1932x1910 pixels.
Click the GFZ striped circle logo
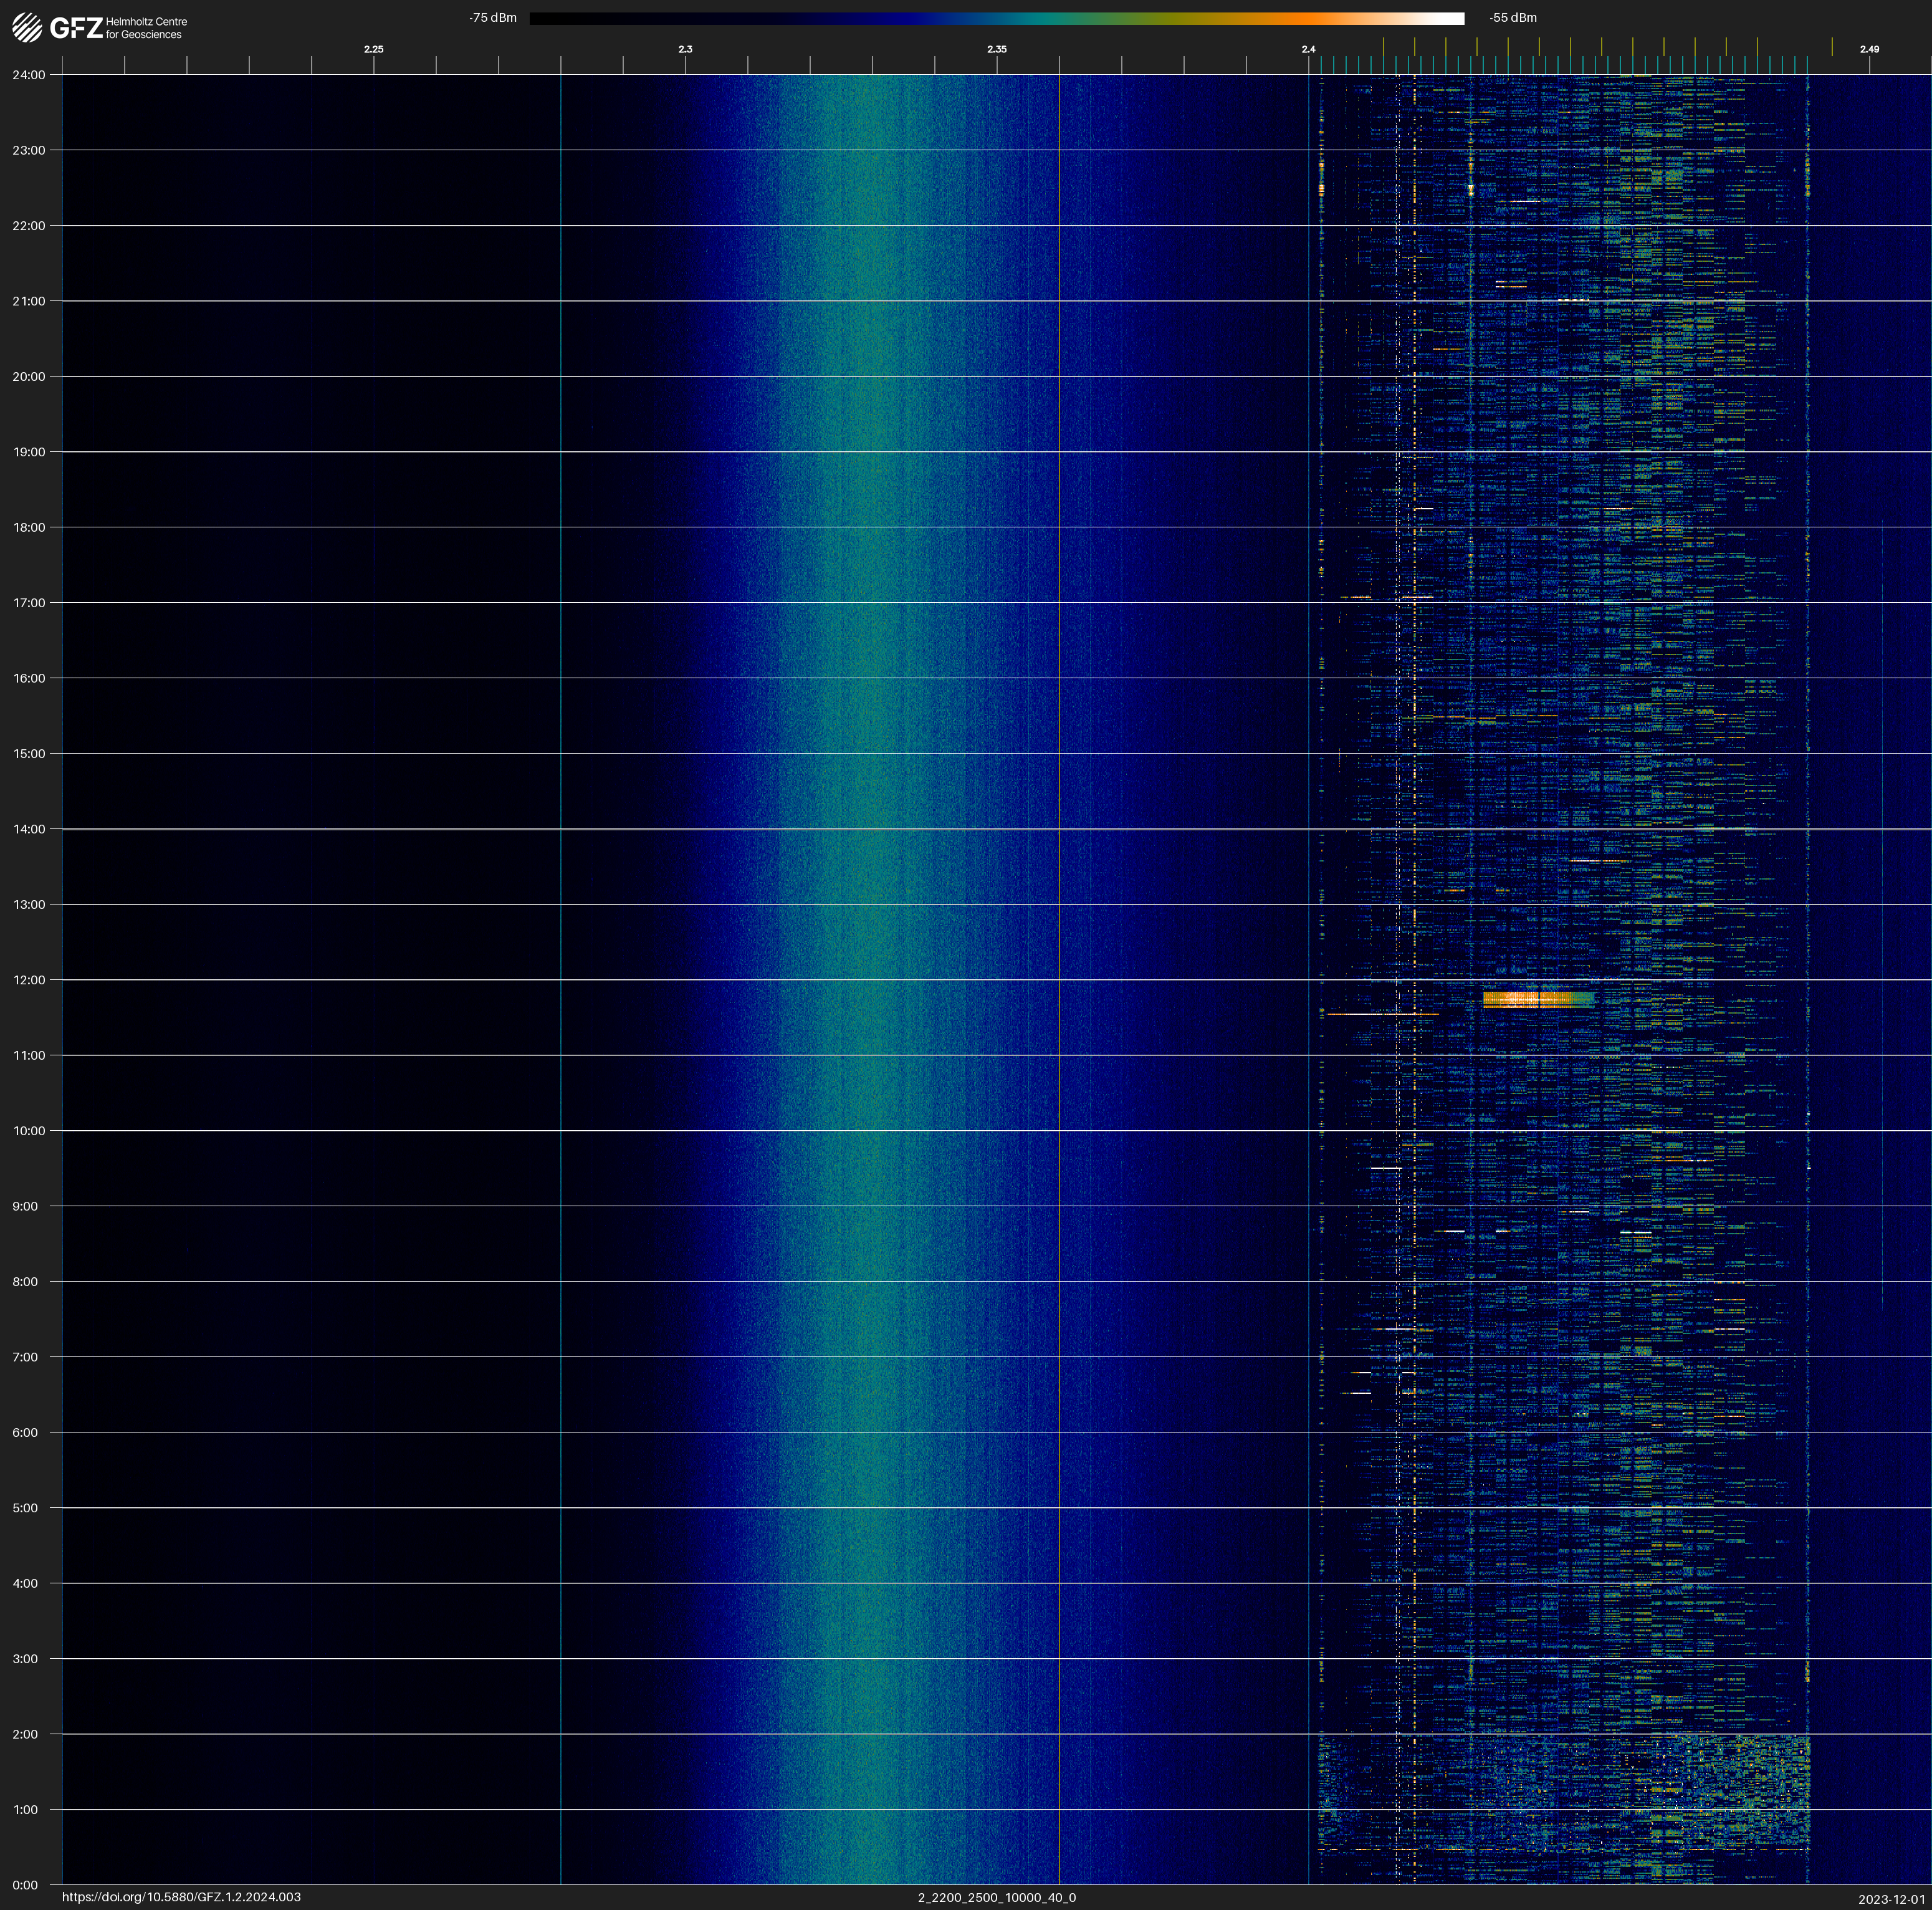pos(27,27)
